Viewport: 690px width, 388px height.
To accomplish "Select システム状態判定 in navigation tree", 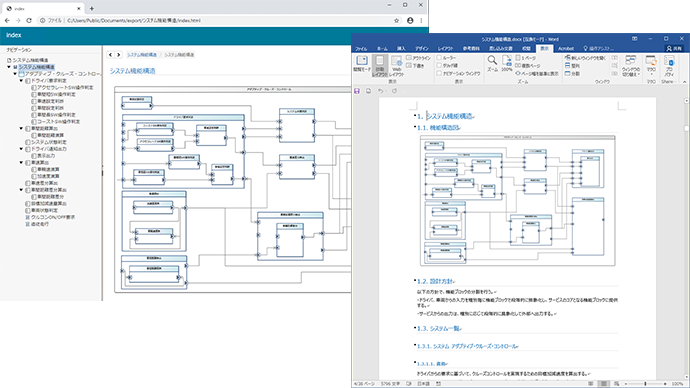I will tap(49, 142).
